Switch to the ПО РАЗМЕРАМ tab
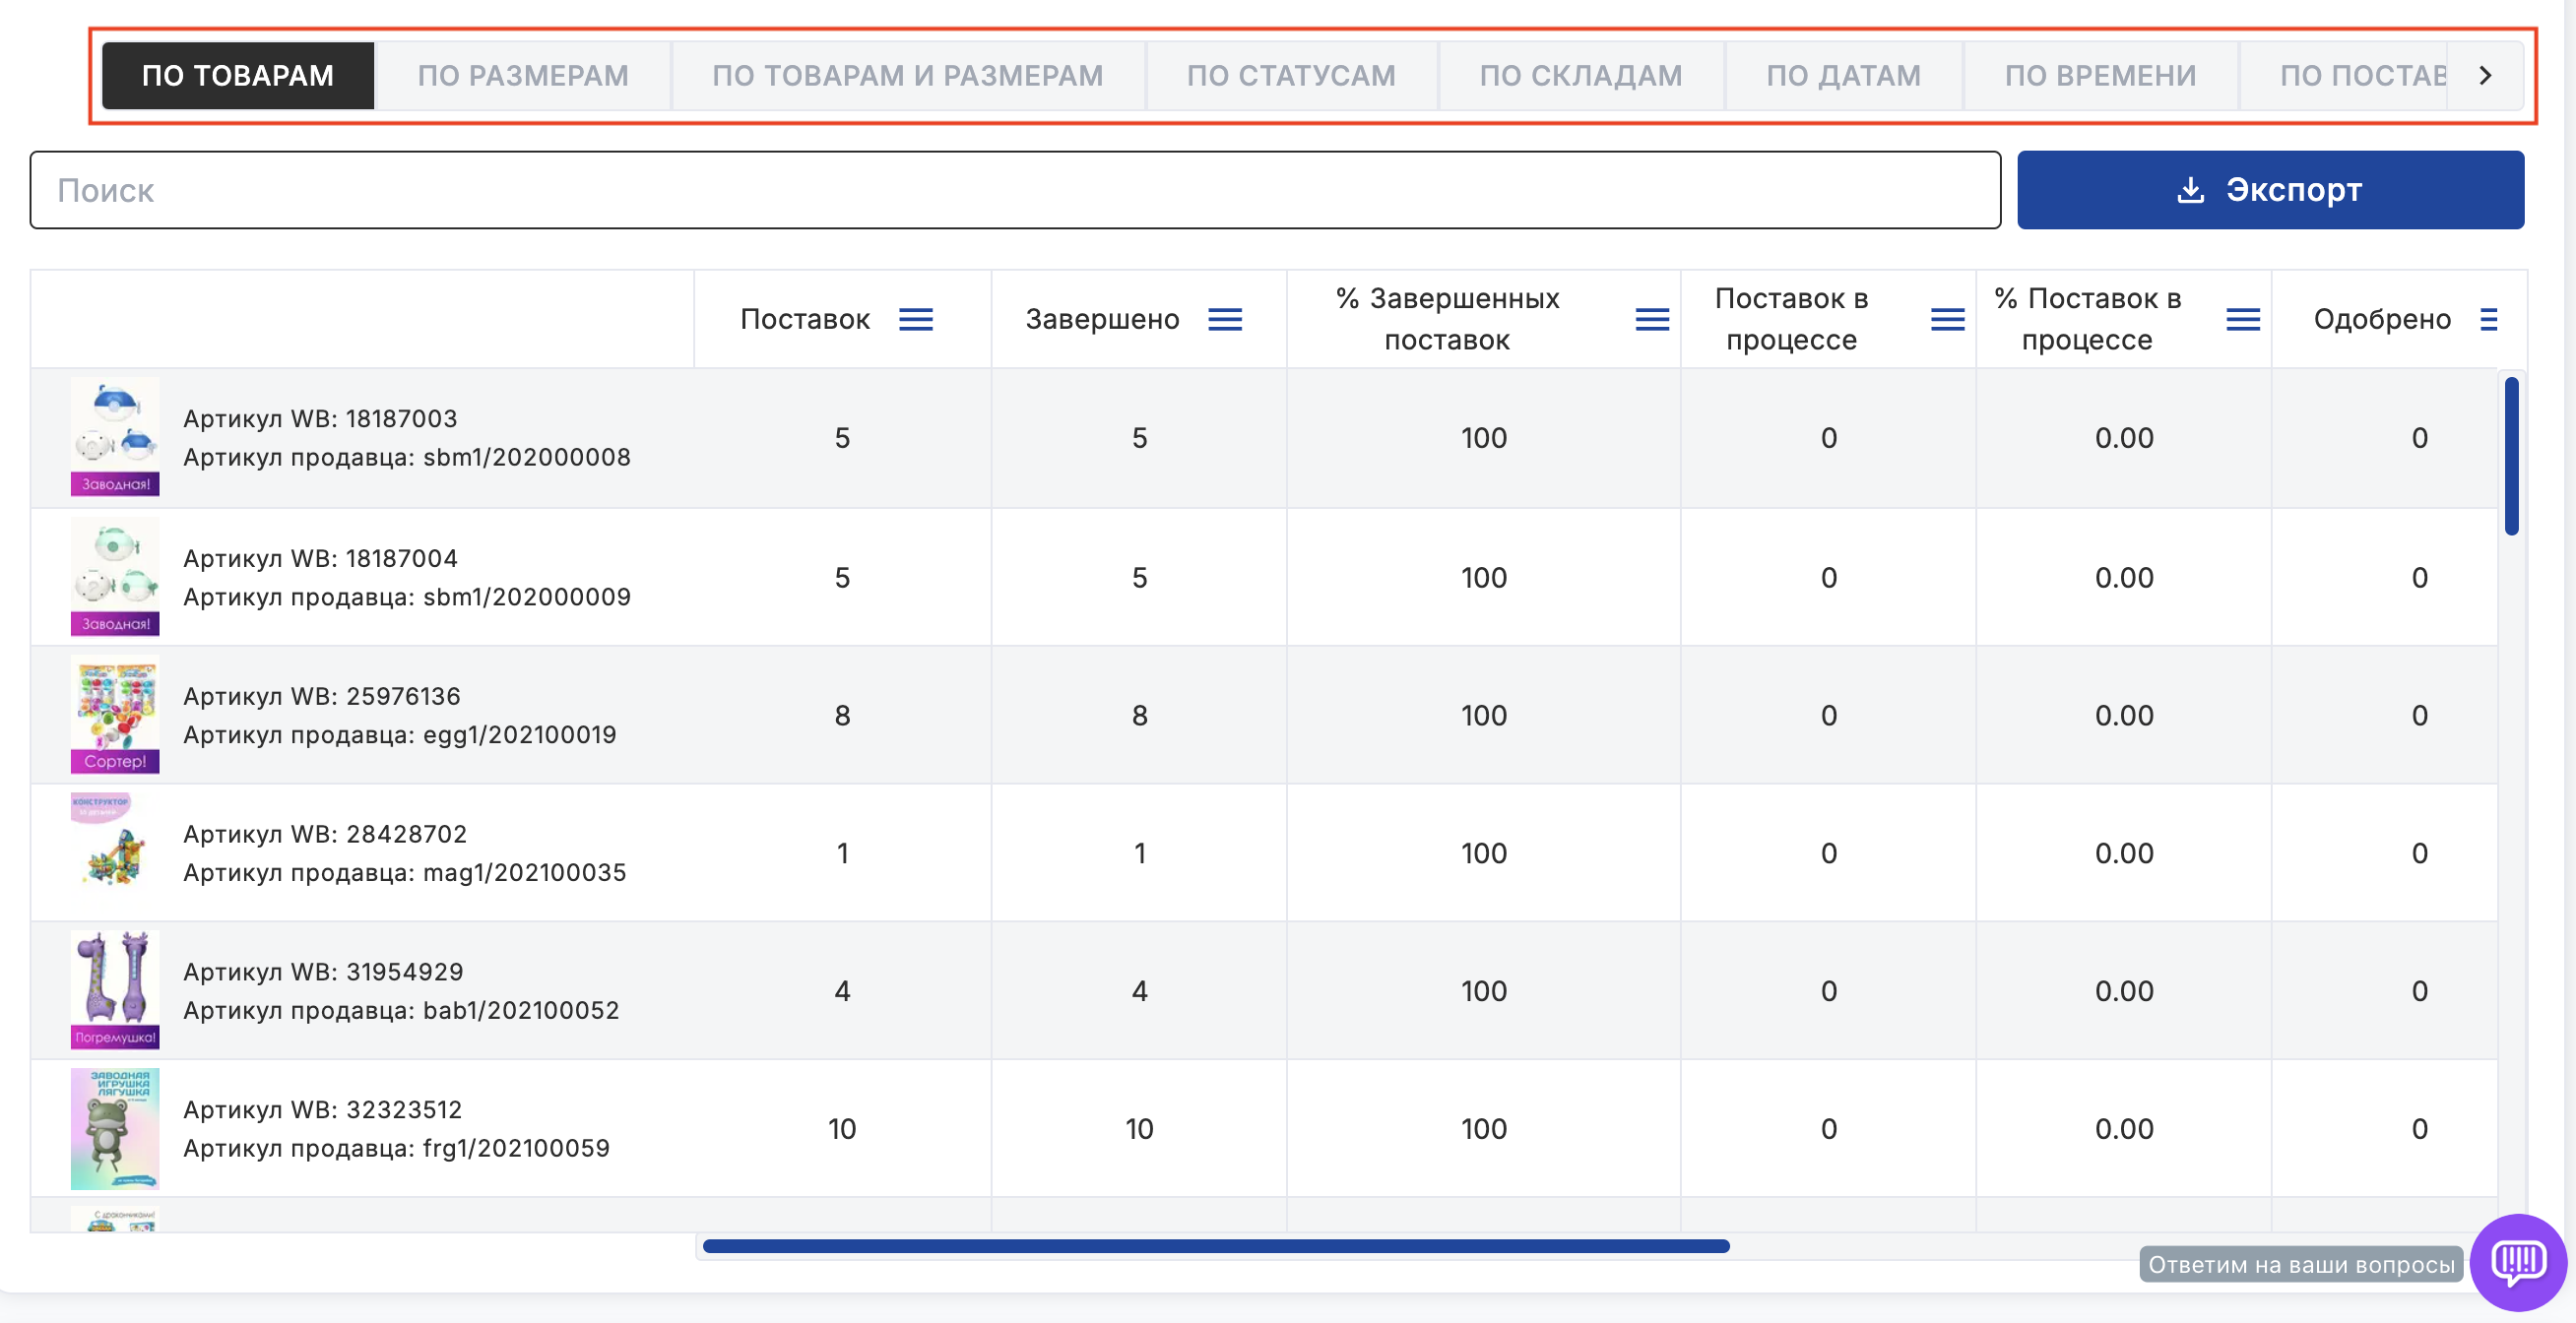Image resolution: width=2576 pixels, height=1323 pixels. point(522,75)
